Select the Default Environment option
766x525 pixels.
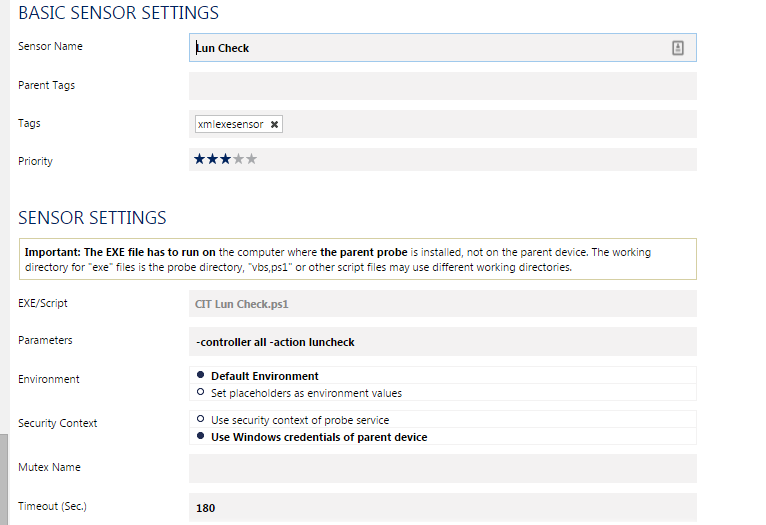[201, 376]
